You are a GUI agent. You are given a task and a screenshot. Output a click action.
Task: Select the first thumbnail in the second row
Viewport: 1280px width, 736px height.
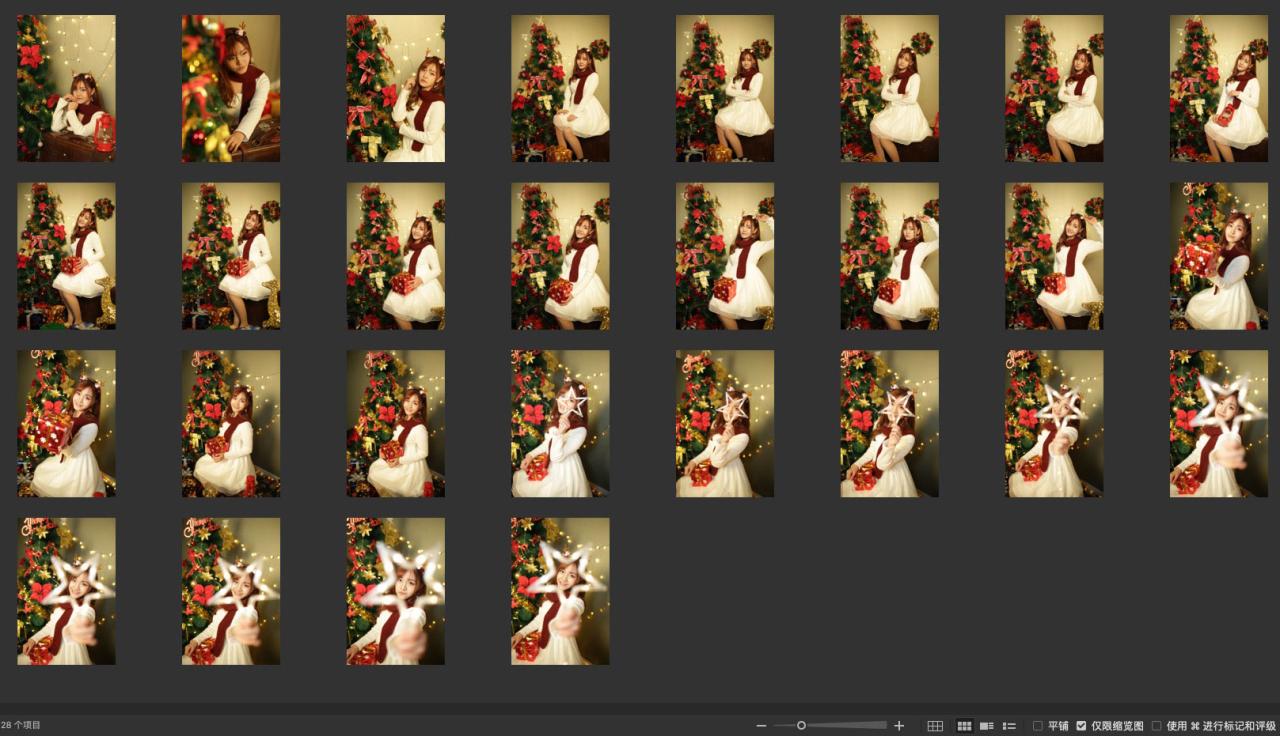click(66, 256)
